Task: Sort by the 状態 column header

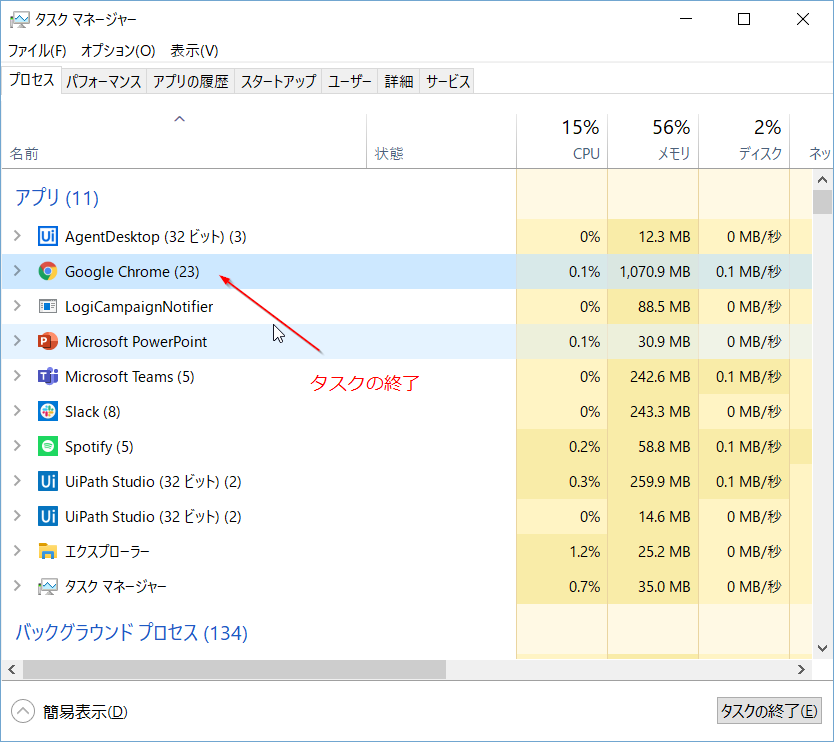Action: click(x=441, y=141)
